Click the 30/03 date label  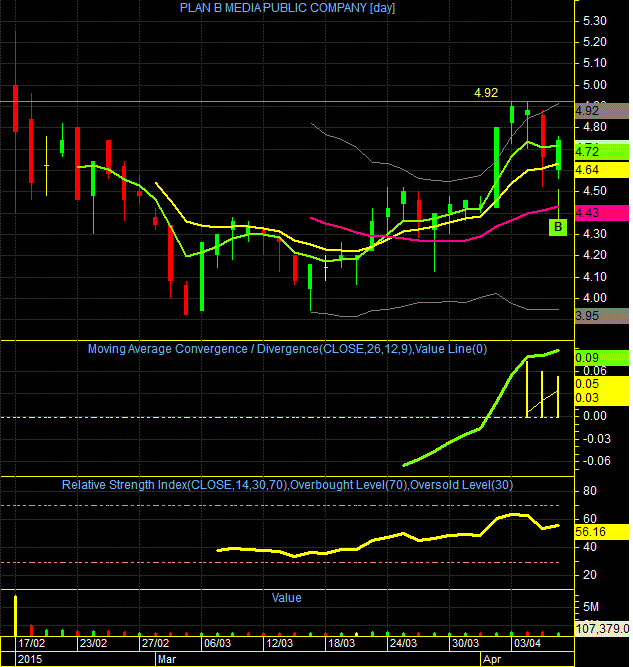click(x=465, y=644)
